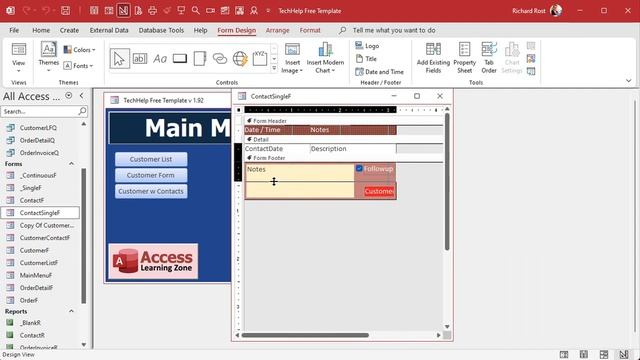The image size is (640, 360).
Task: Switch to the Home tab
Action: click(x=41, y=30)
